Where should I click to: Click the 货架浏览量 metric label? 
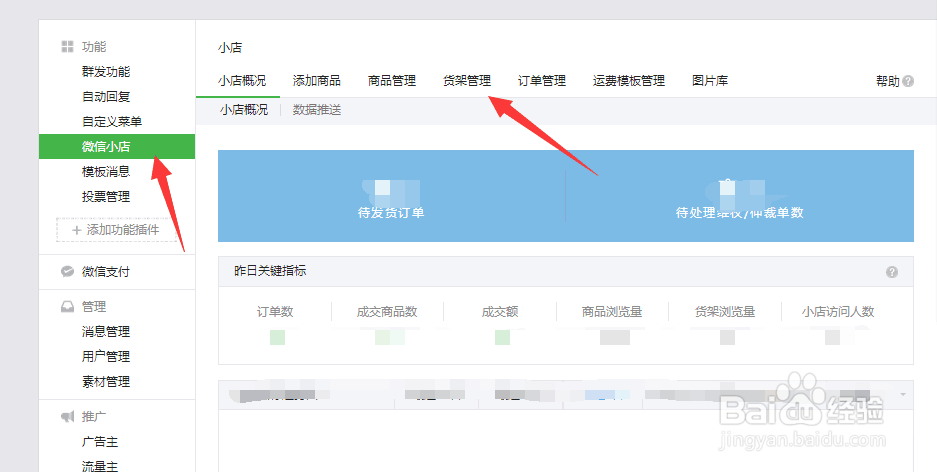(x=725, y=312)
